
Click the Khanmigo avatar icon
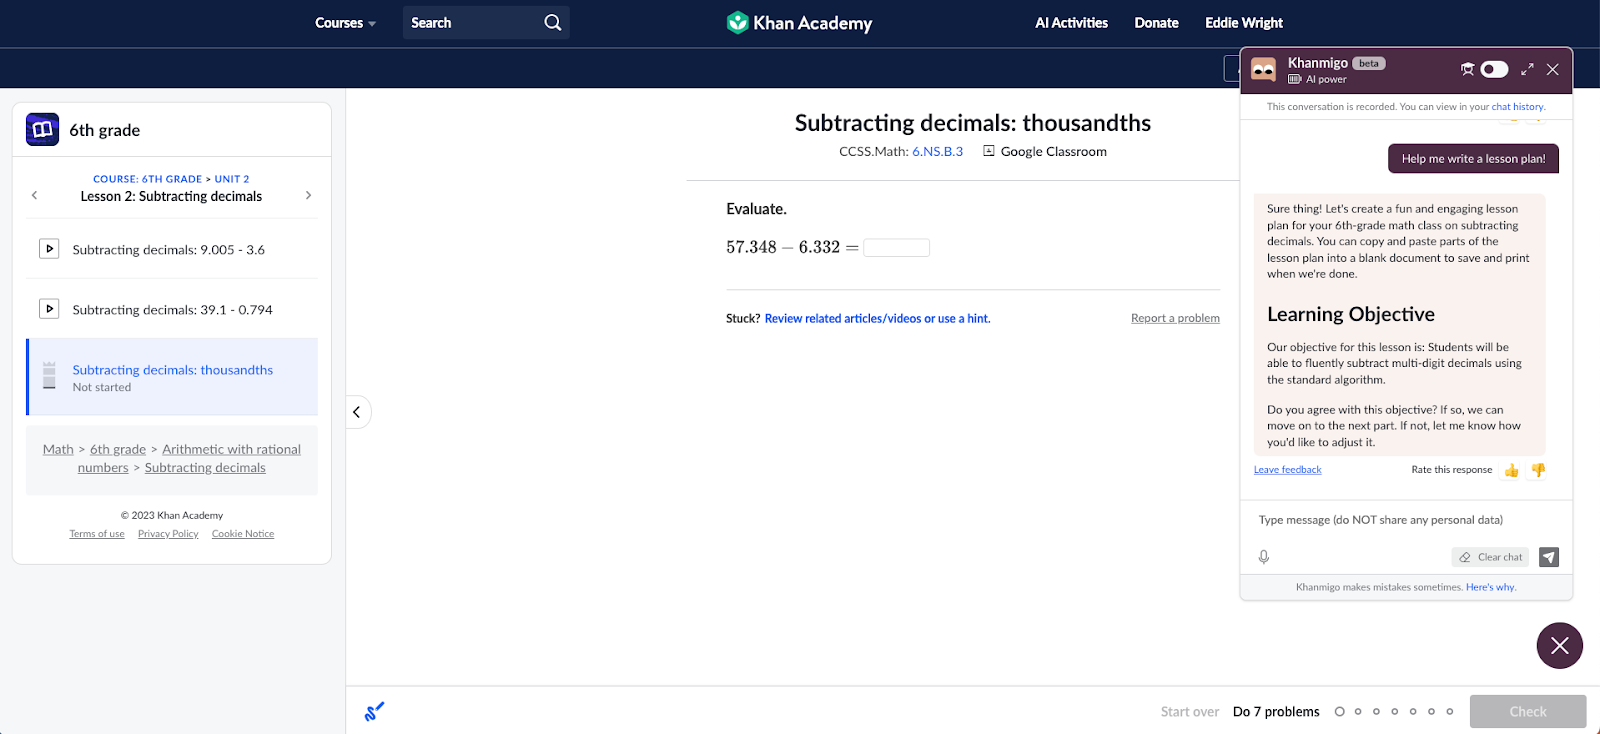pyautogui.click(x=1264, y=69)
